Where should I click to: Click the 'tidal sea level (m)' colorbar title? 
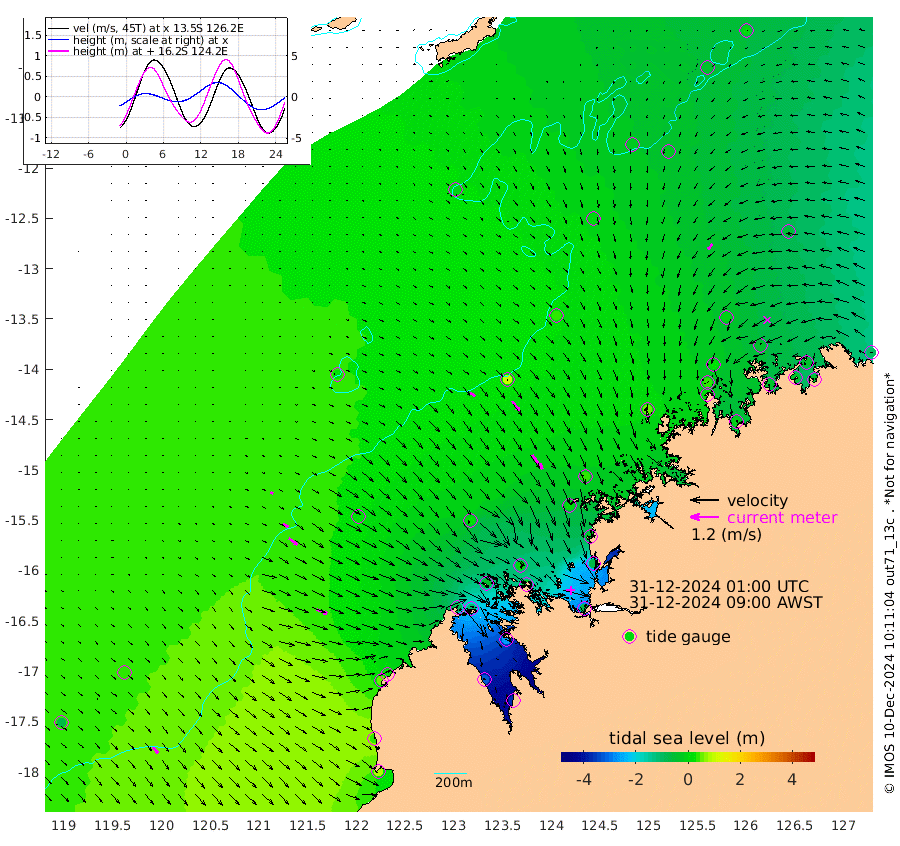tap(687, 738)
